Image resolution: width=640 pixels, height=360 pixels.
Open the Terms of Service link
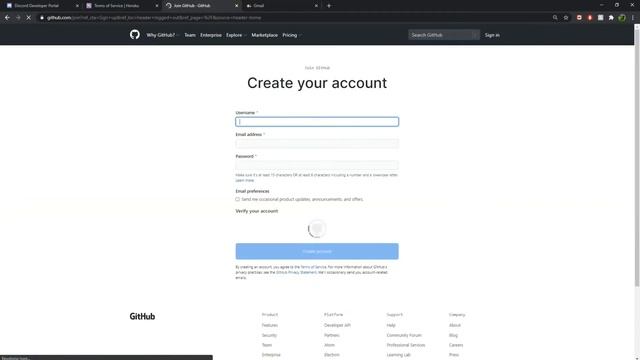click(313, 267)
